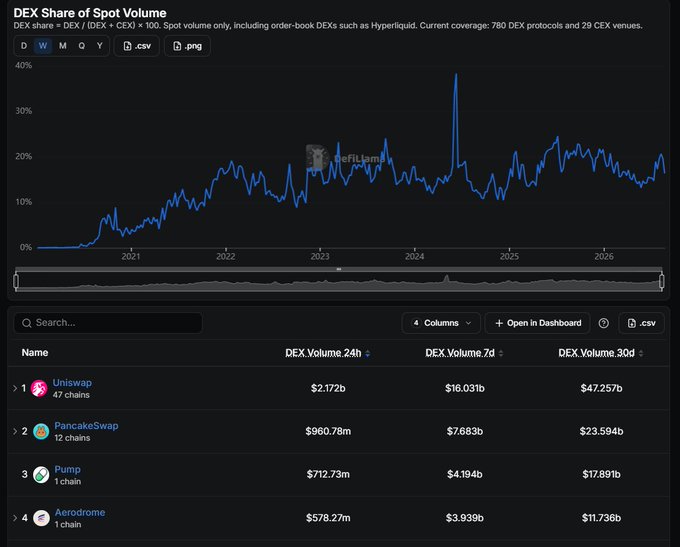Screen dimensions: 680x547
Task: Click the left range slider handle
Action: (x=16, y=281)
